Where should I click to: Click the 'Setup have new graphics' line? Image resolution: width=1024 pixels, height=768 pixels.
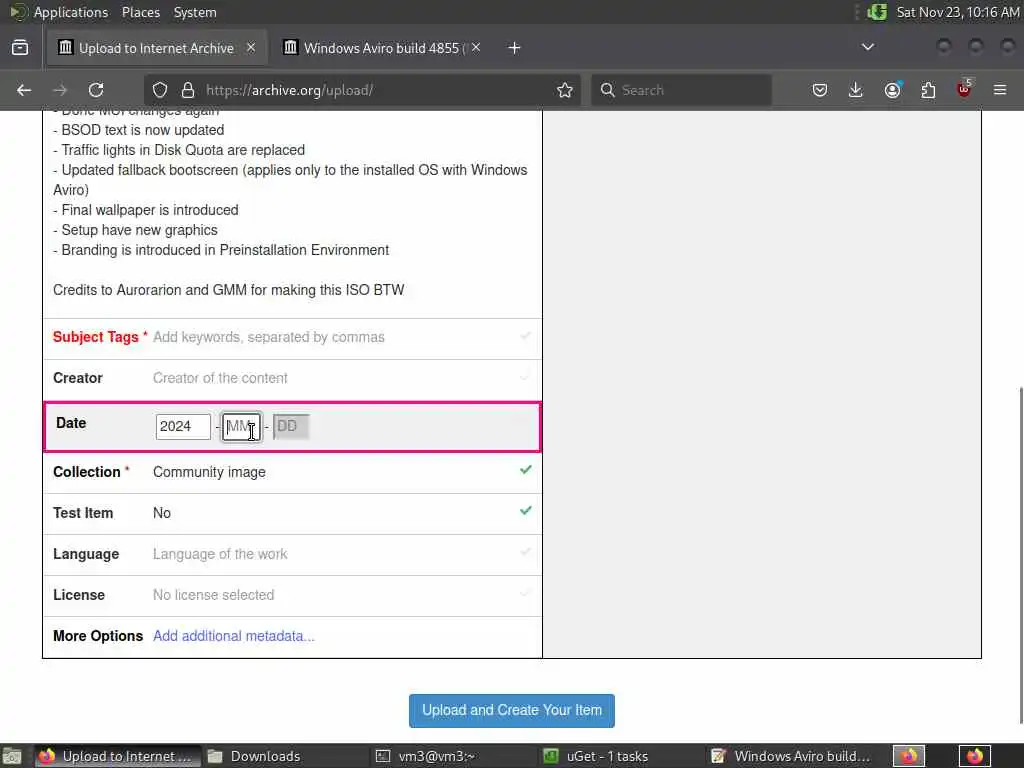pyautogui.click(x=135, y=230)
